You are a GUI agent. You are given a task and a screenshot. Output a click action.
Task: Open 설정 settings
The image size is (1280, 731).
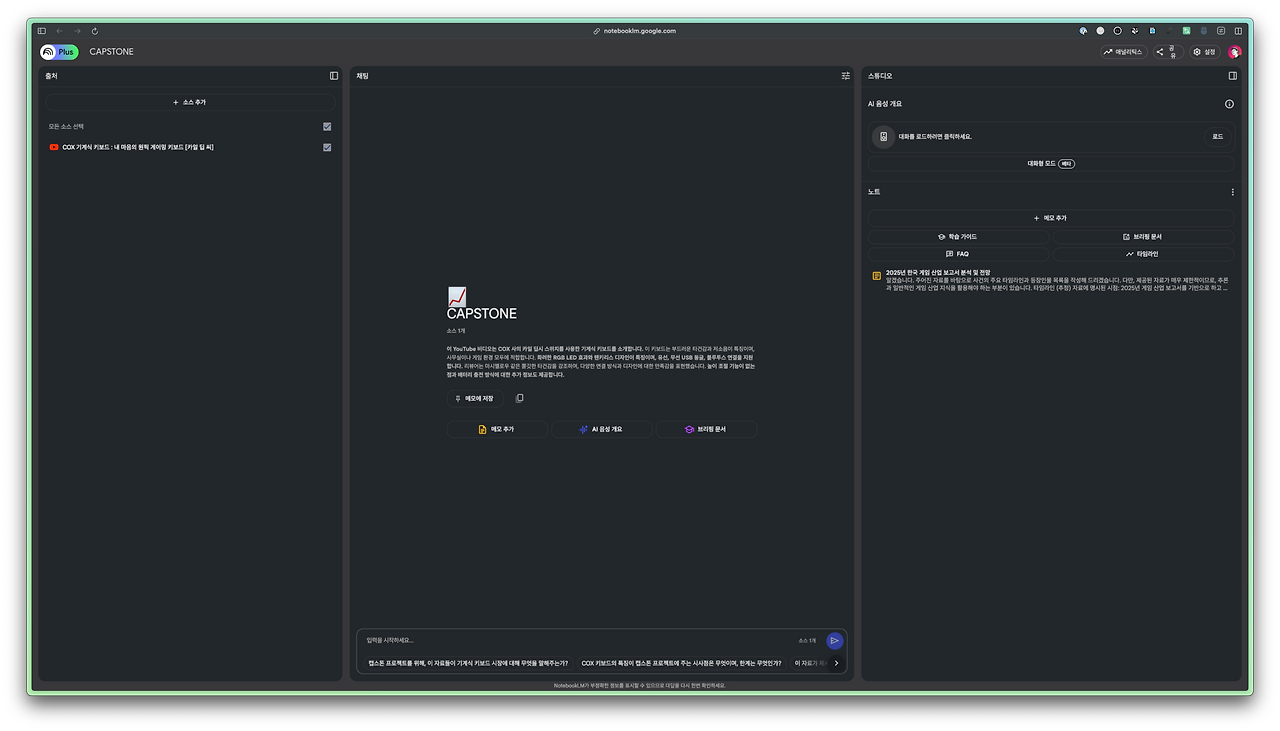tap(1205, 52)
